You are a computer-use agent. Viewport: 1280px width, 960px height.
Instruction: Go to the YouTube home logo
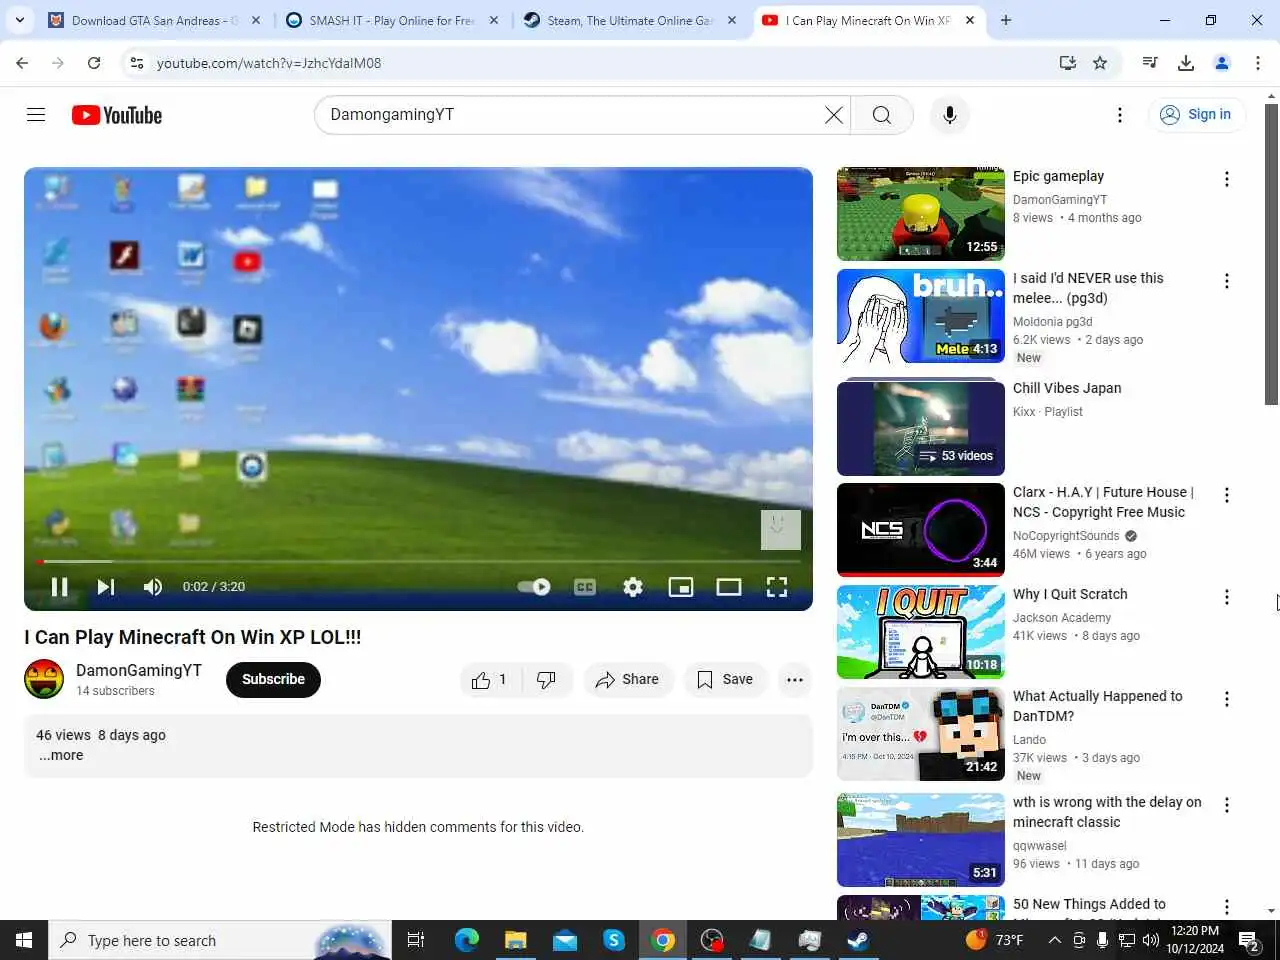[117, 115]
